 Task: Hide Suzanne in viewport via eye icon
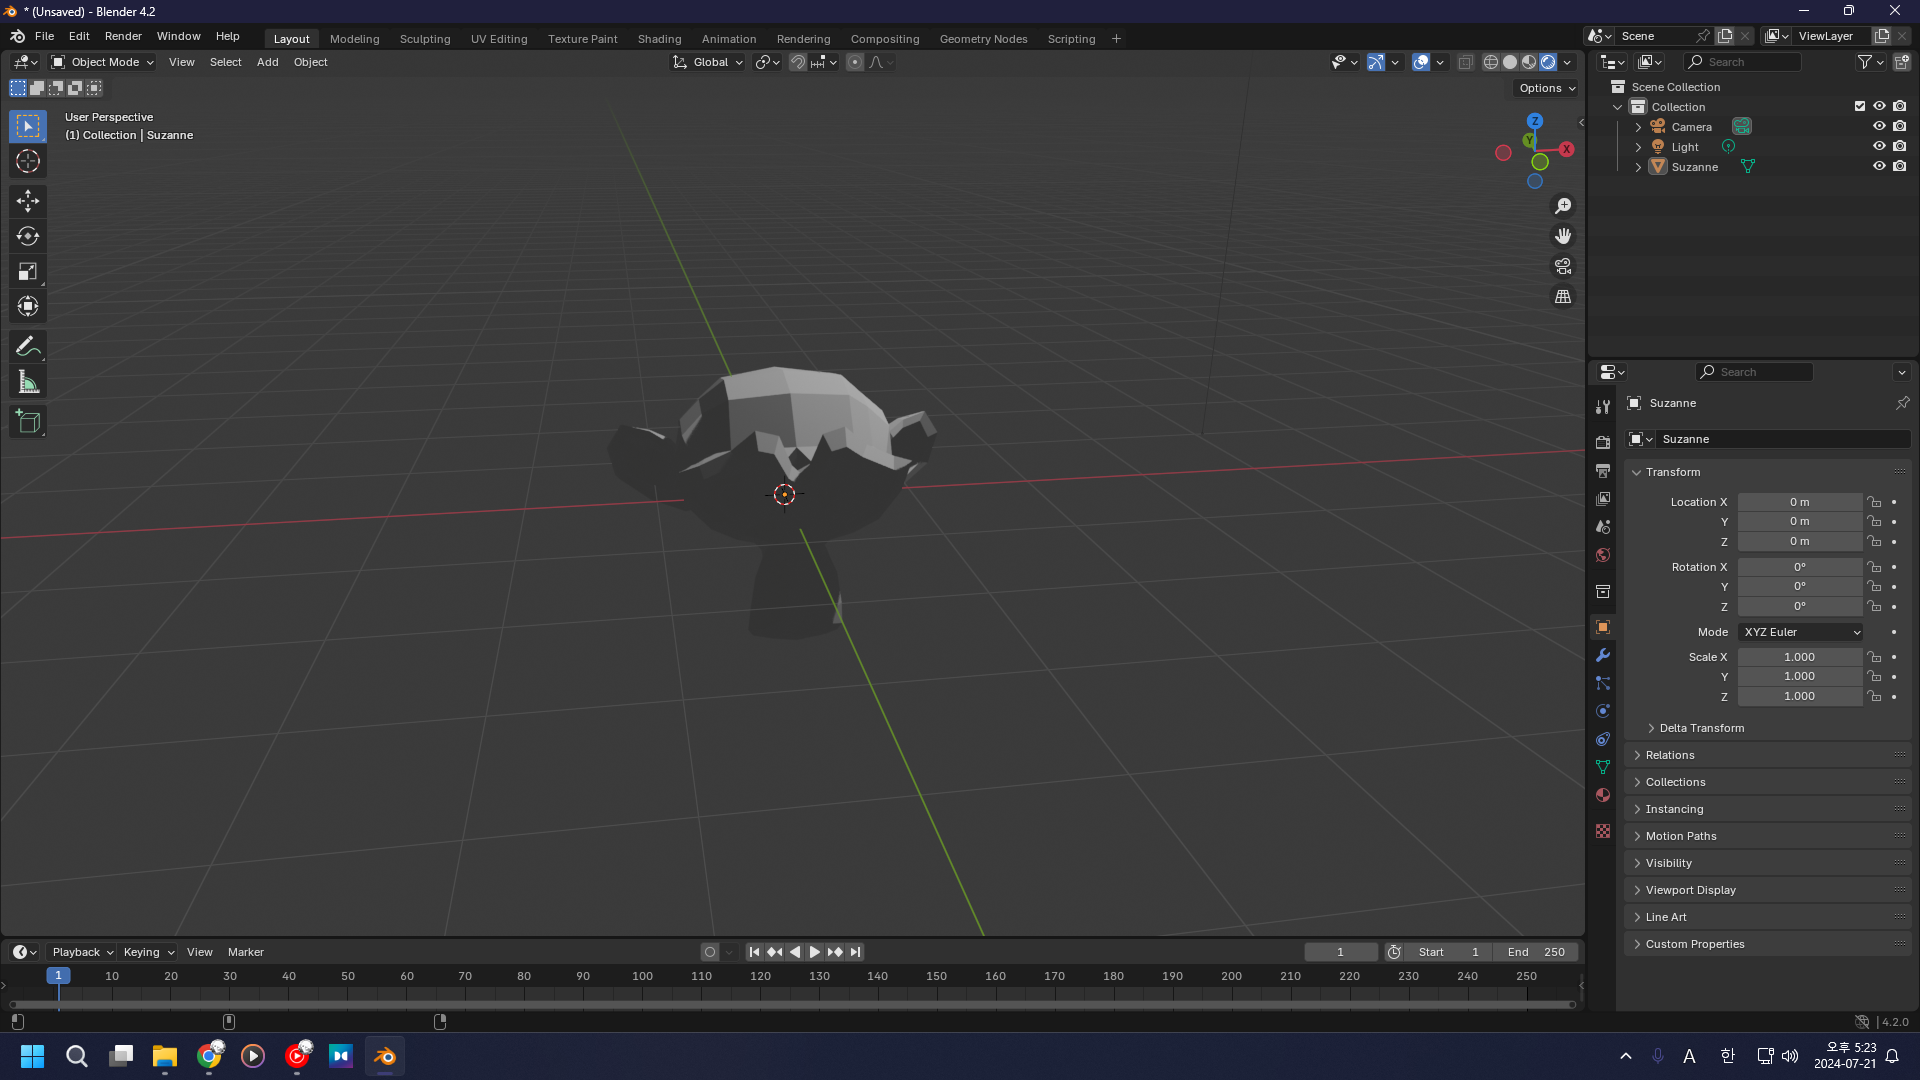click(x=1879, y=167)
